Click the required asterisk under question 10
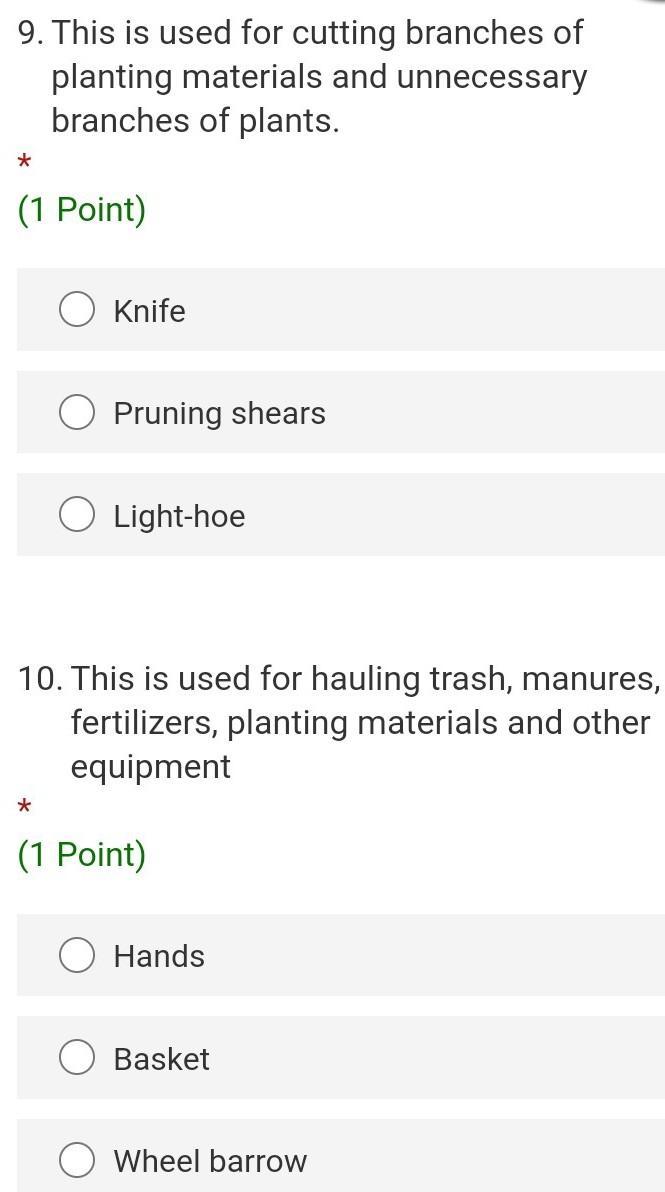This screenshot has width=665, height=1192. 24,807
